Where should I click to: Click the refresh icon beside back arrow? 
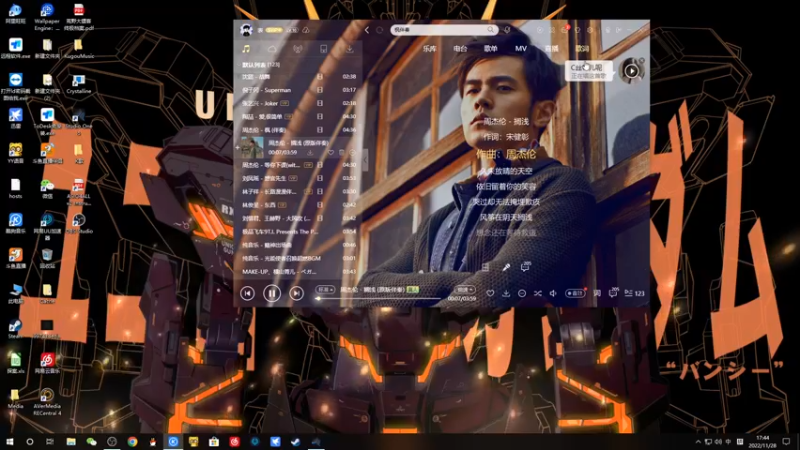379,30
